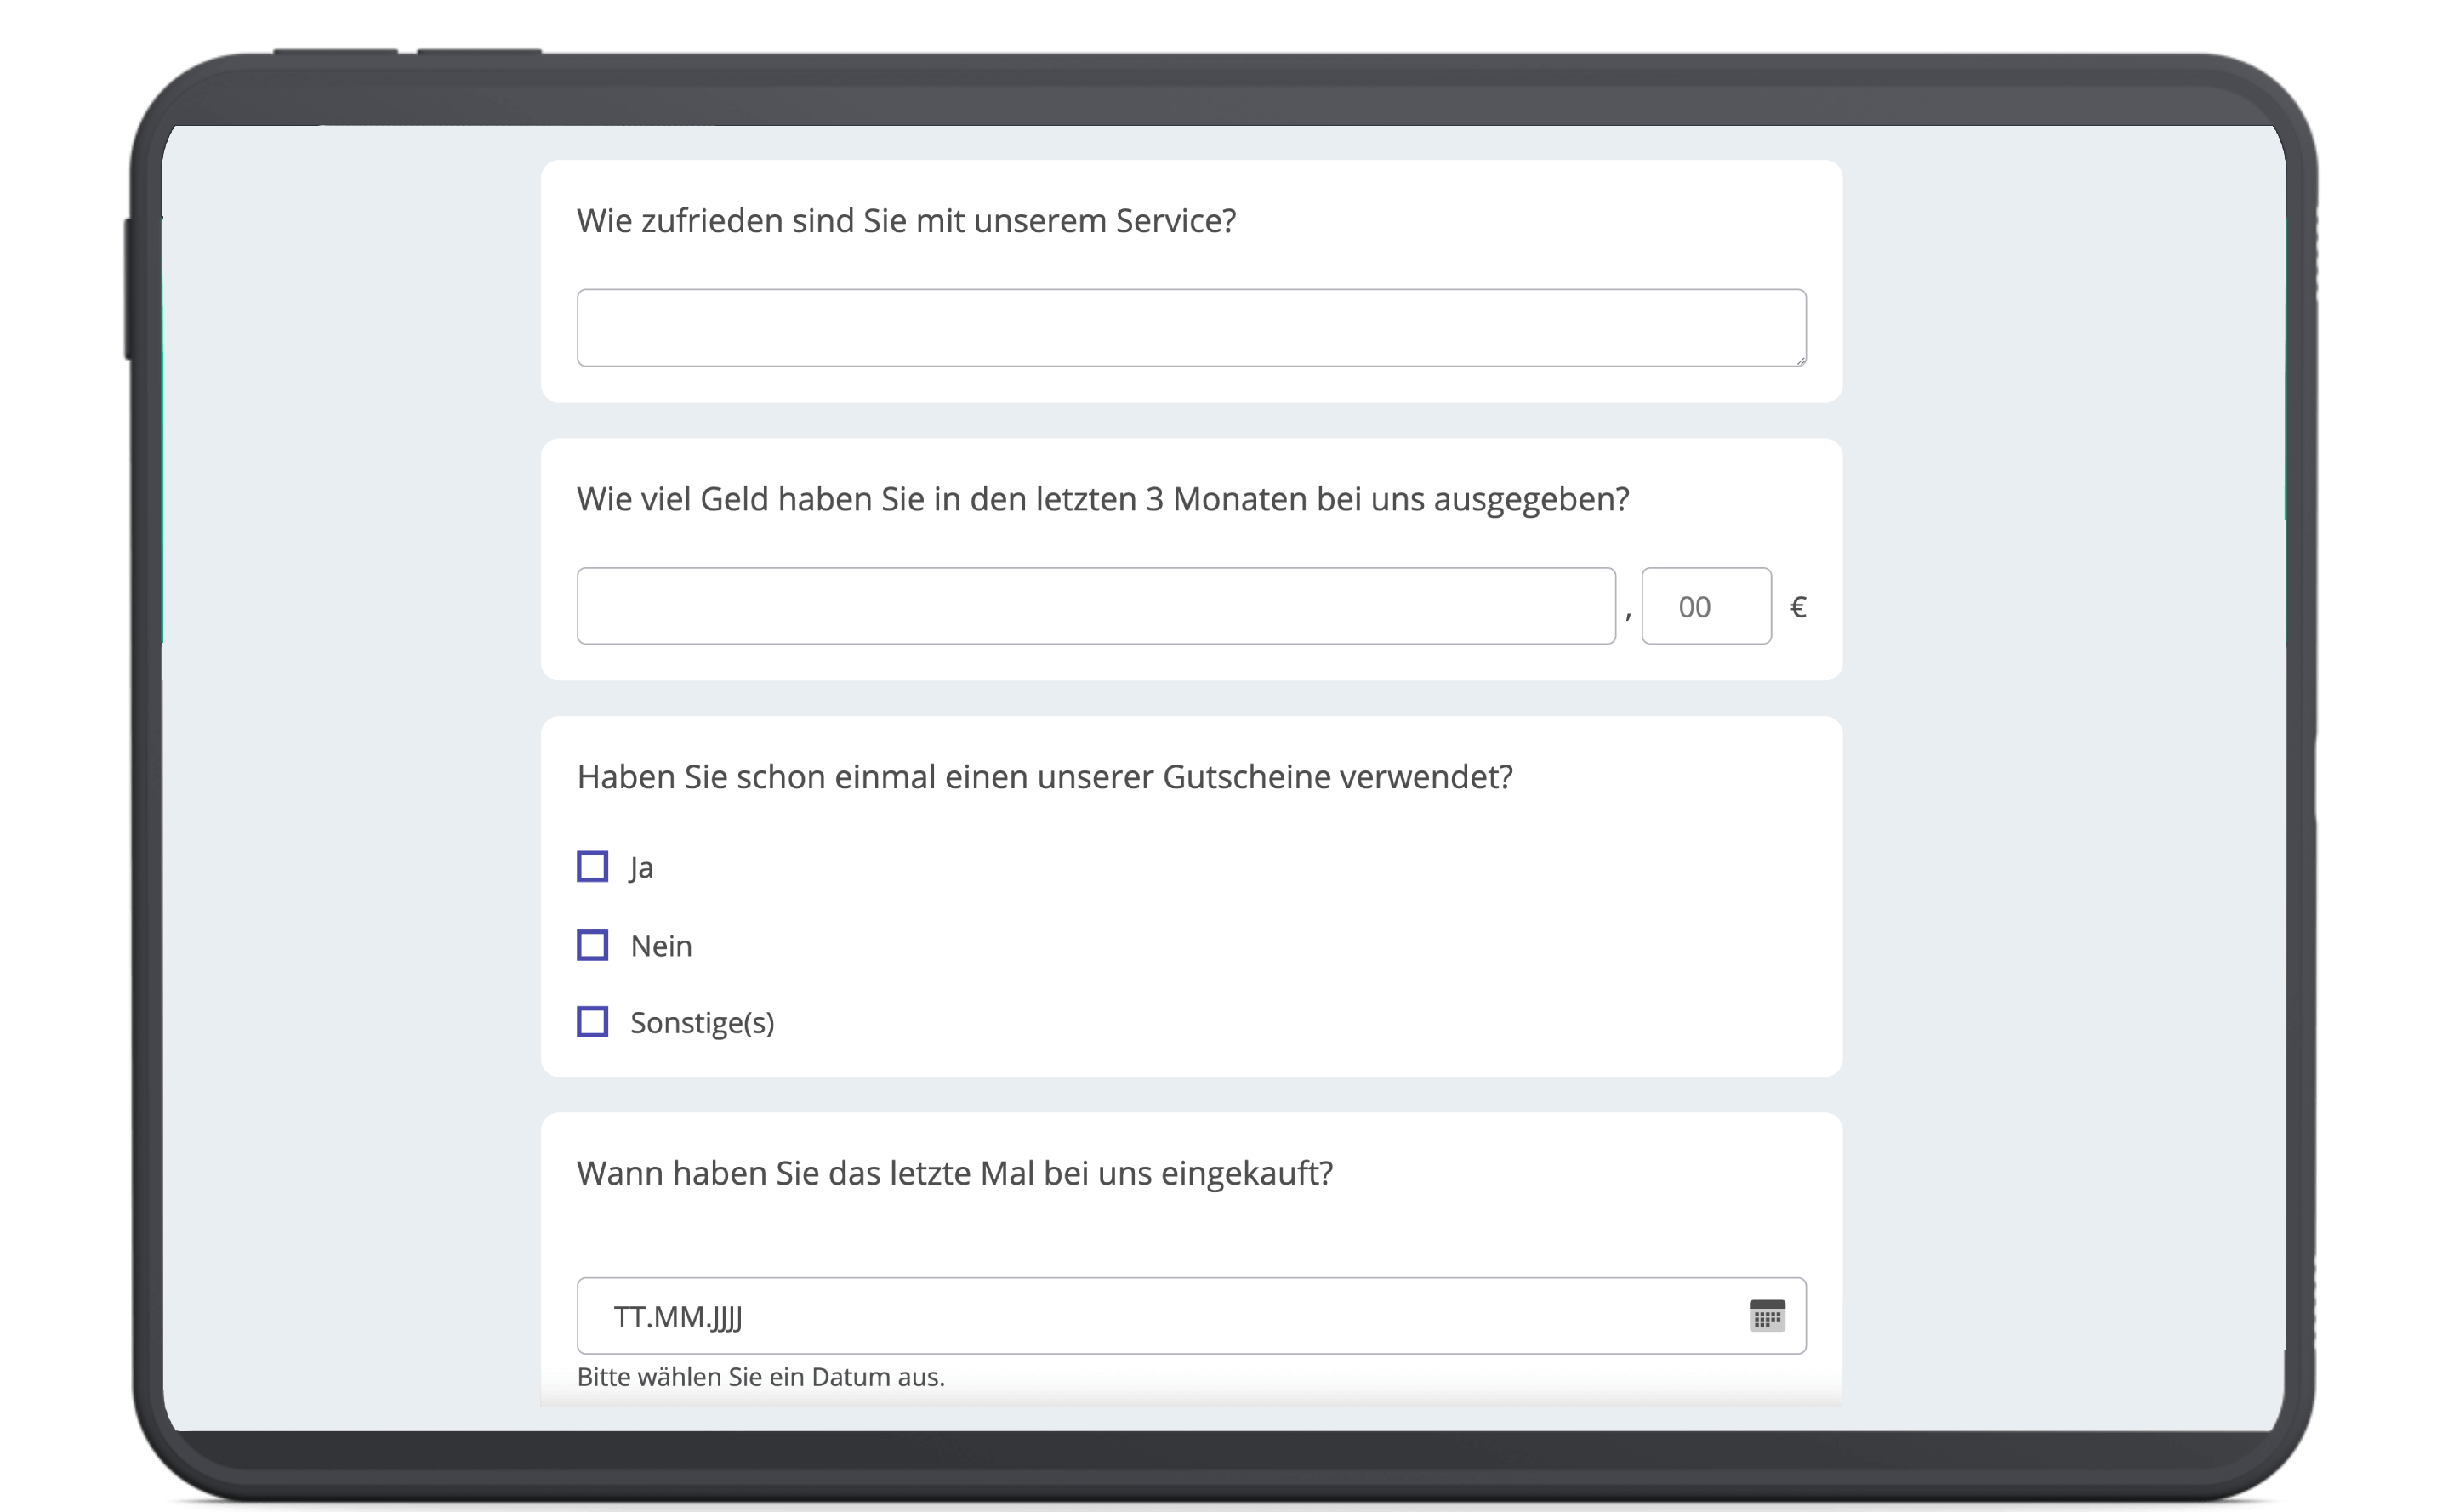Click the euro amount input field
The height and width of the screenshot is (1512, 2448).
(1096, 606)
